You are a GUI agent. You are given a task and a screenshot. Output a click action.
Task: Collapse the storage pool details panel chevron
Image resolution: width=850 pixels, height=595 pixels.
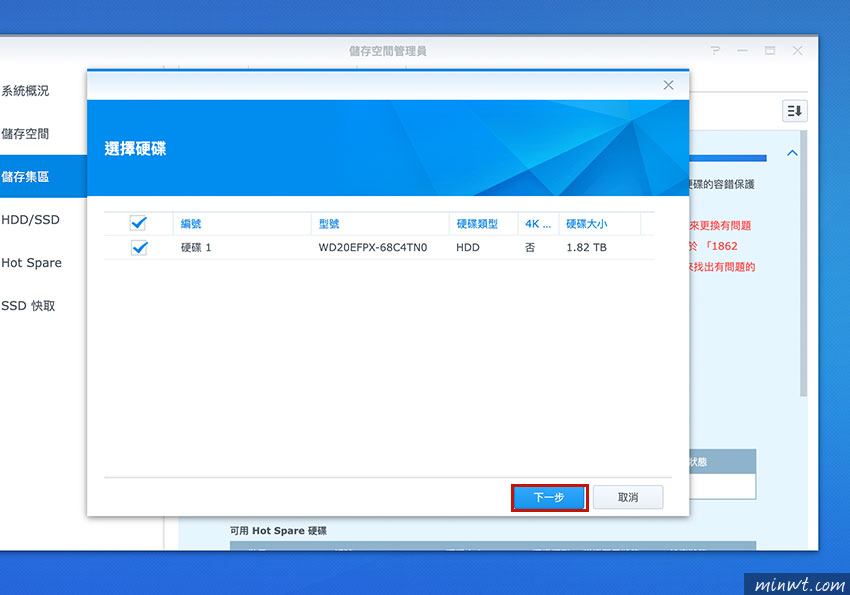coord(791,152)
